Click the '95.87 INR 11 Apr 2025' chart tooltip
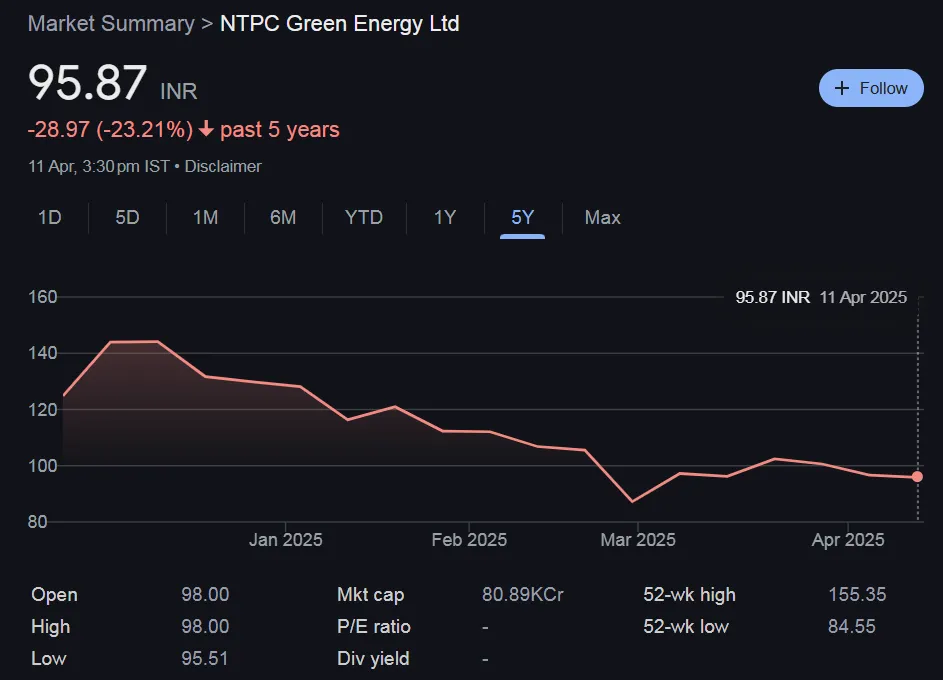943x680 pixels. 821,297
